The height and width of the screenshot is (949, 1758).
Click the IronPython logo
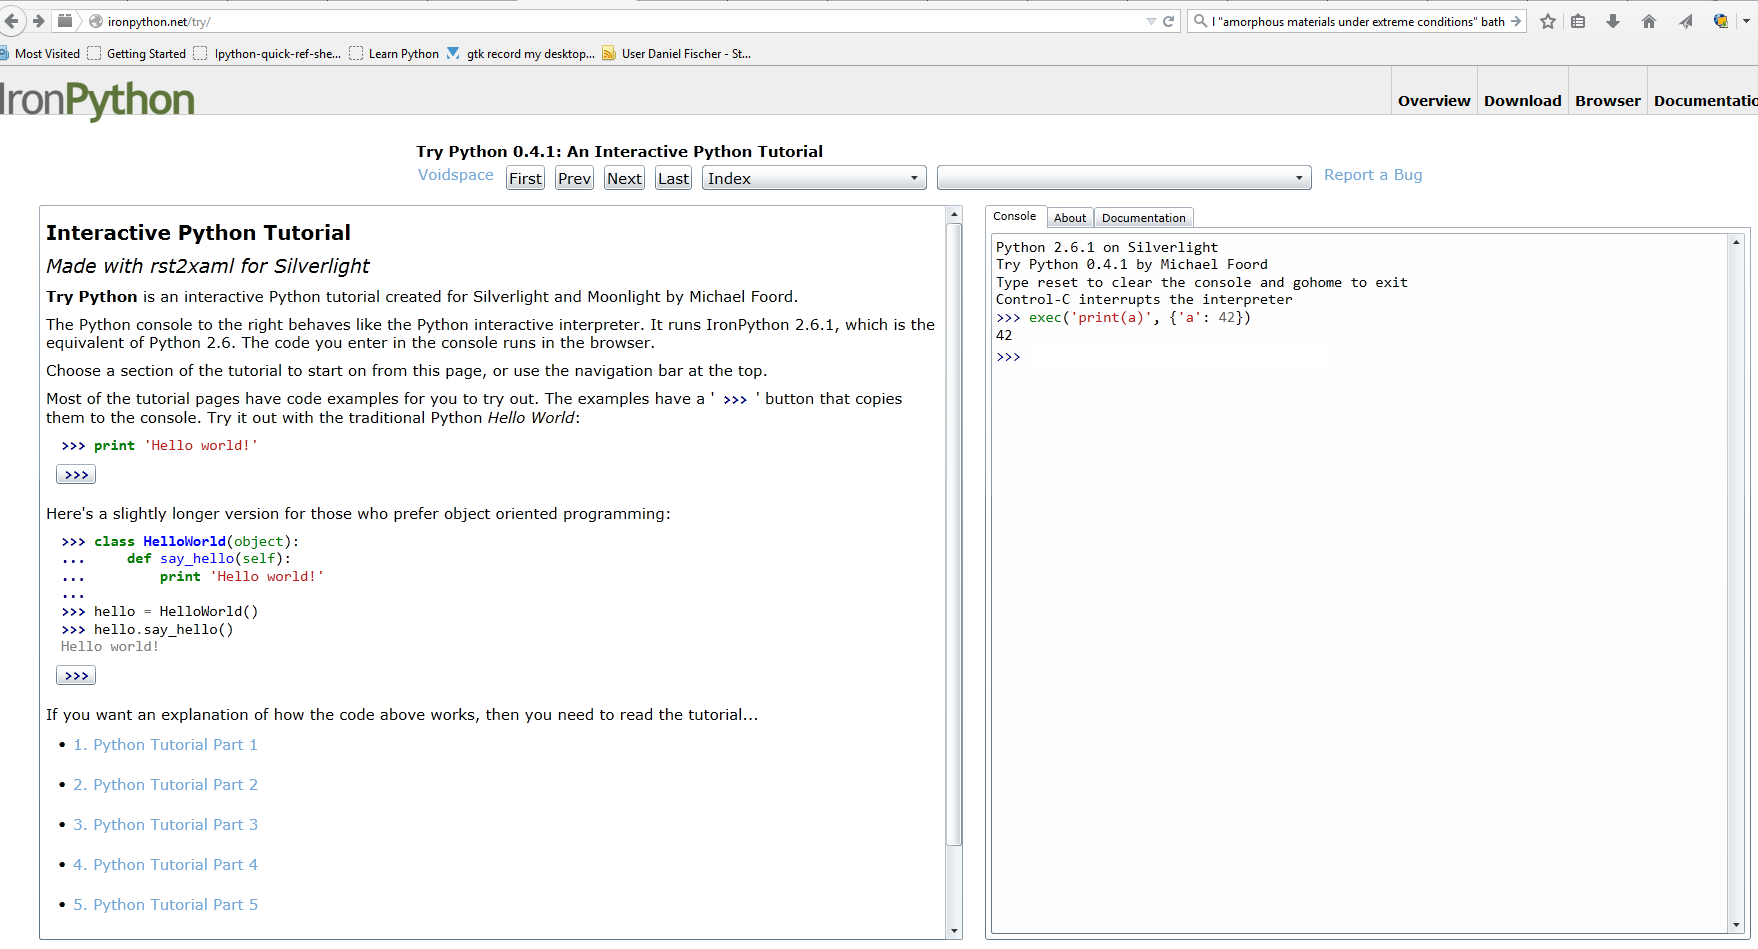pos(97,100)
